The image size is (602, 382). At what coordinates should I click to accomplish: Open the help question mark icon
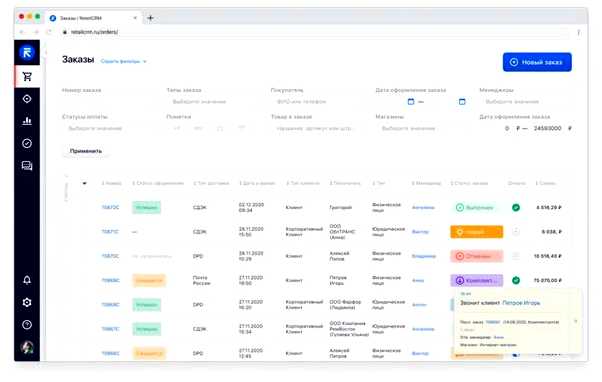coord(27,325)
